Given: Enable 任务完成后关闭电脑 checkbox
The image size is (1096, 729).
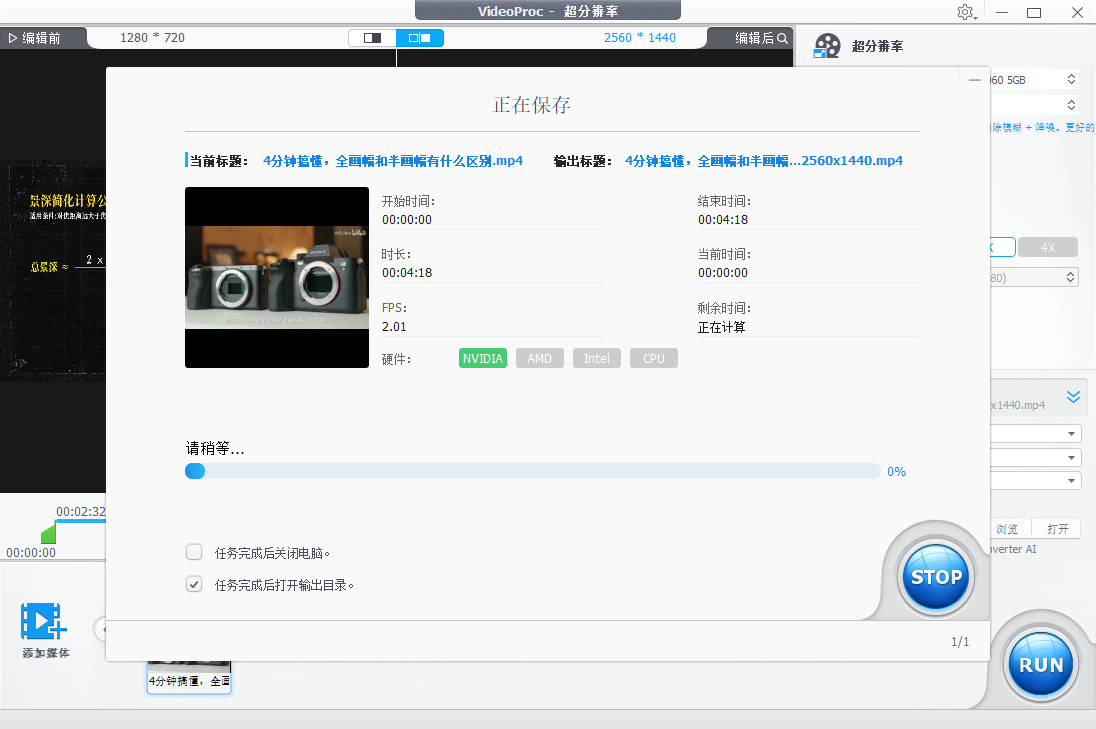Looking at the screenshot, I should tap(194, 551).
